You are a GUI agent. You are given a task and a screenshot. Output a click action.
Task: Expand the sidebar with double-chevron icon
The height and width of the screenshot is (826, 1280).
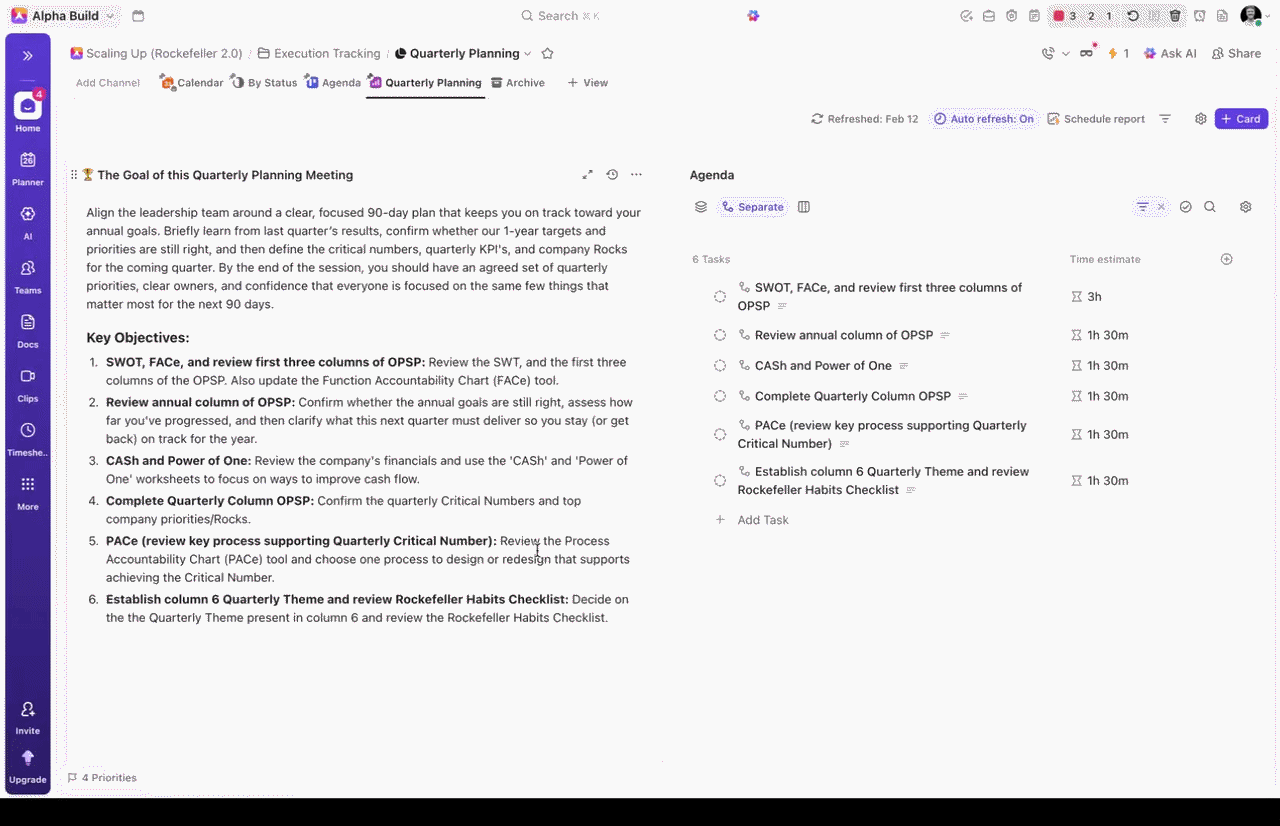pos(28,56)
